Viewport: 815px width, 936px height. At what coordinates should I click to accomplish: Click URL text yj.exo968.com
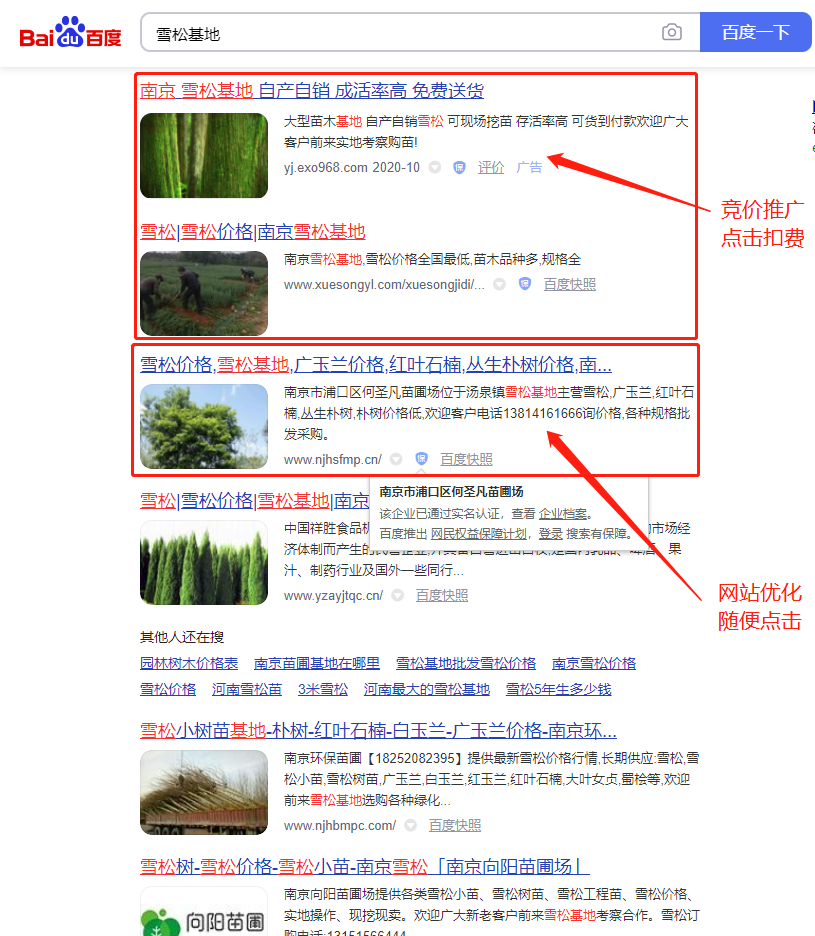[325, 168]
